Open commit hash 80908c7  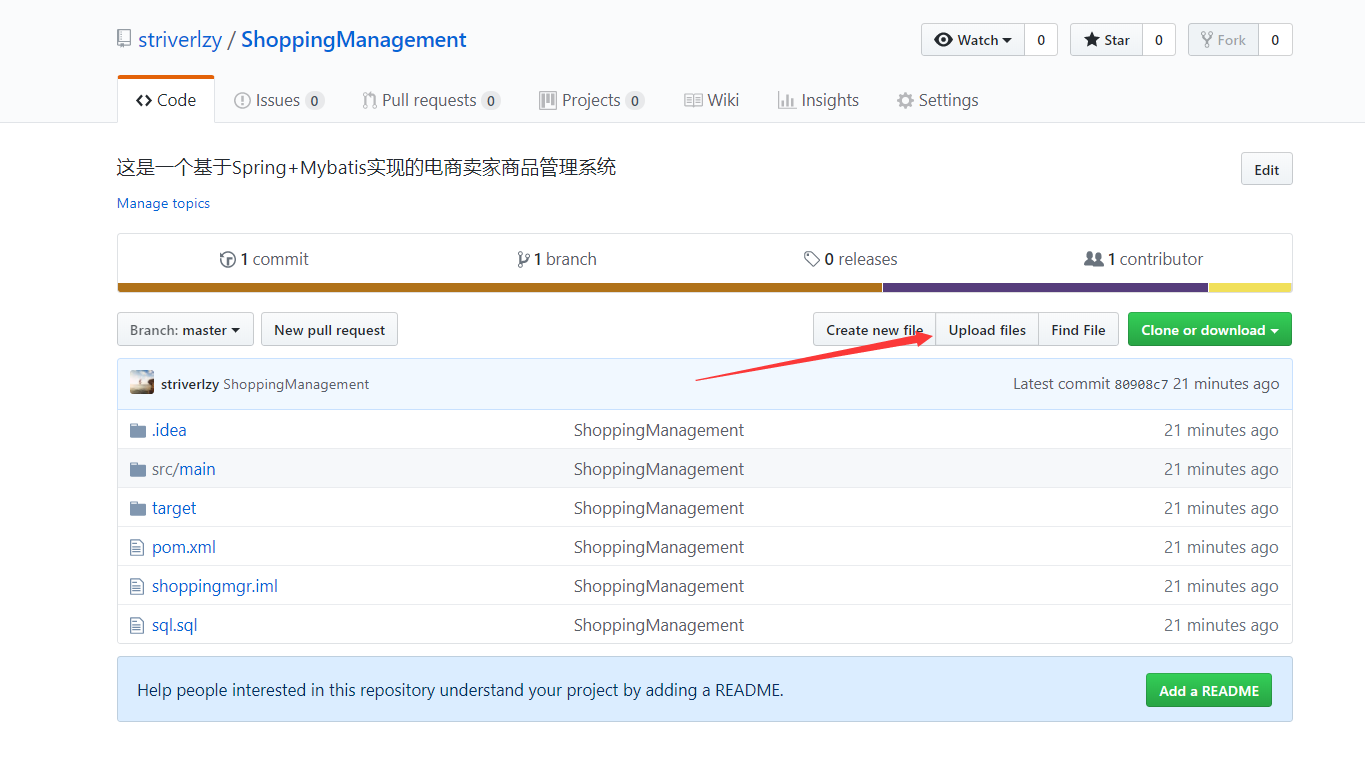click(1141, 384)
